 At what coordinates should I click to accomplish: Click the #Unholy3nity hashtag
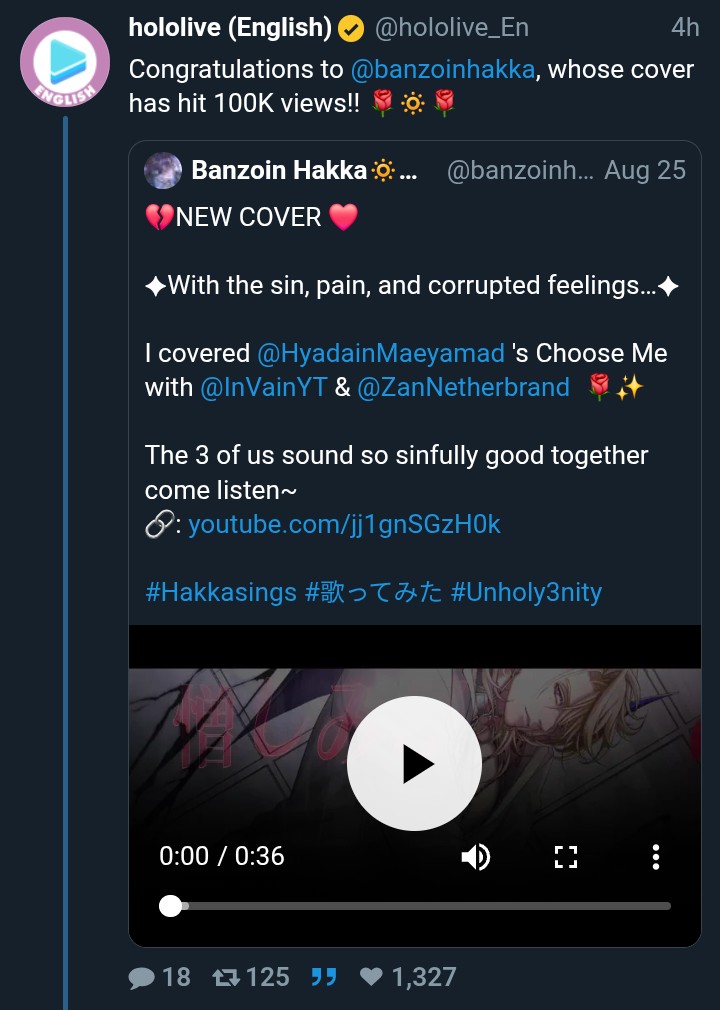pos(526,591)
